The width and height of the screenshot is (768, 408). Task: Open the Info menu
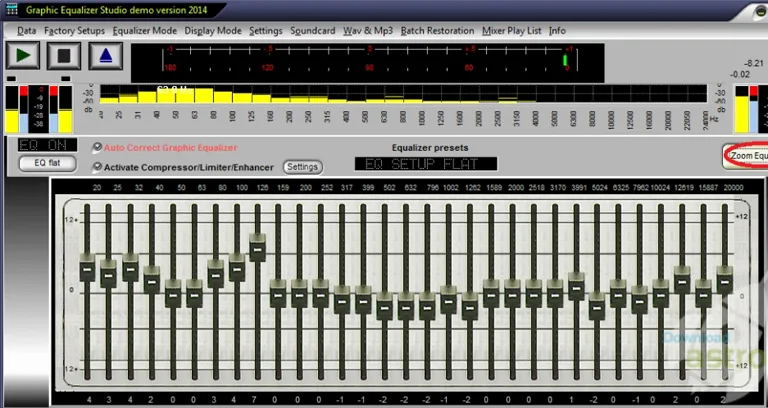[x=557, y=31]
